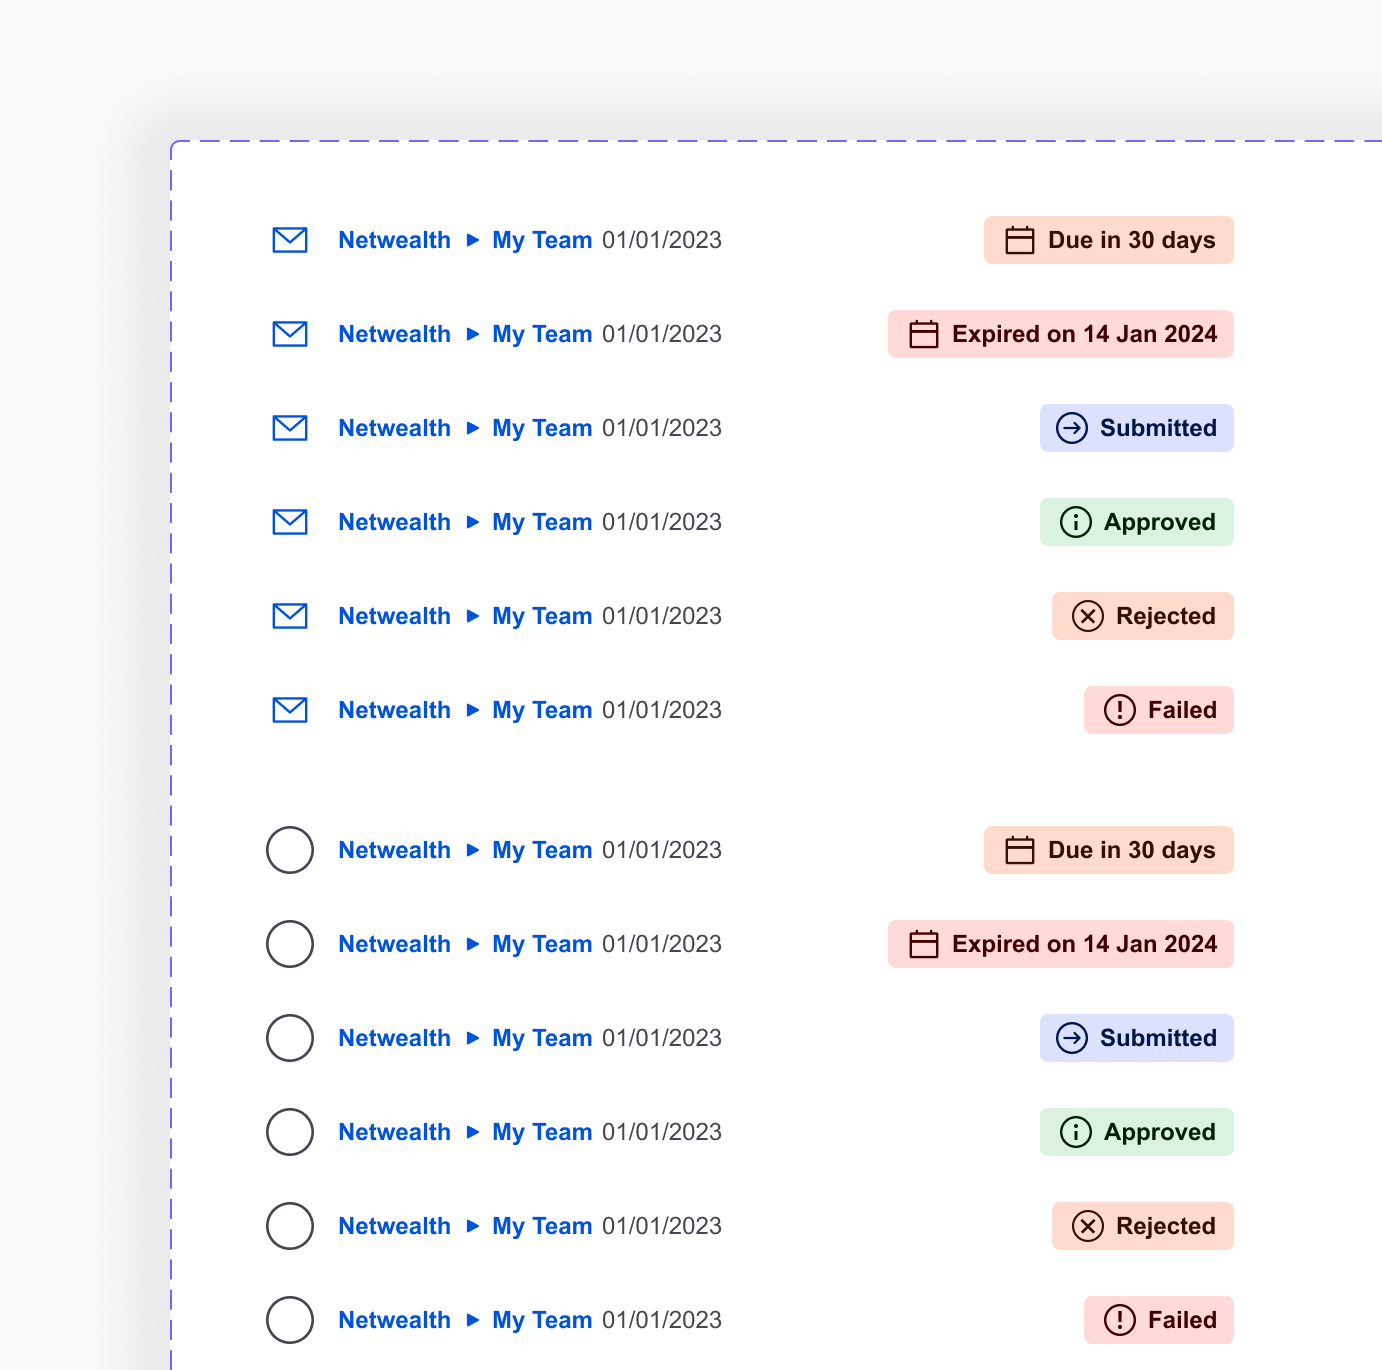This screenshot has height=1370, width=1382.
Task: Expand the arrow after Netwealth in radio Failed row
Action: pyautogui.click(x=473, y=1320)
